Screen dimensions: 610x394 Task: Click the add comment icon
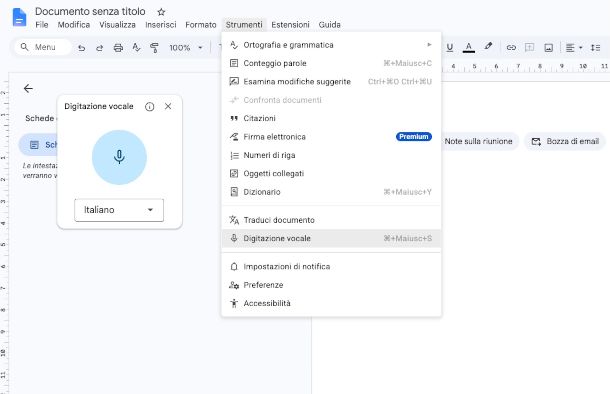[x=529, y=47]
